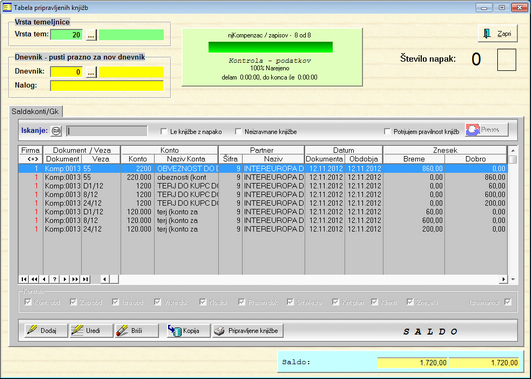
Task: Click the Vrsta tem field showing 20
Action: point(67,35)
